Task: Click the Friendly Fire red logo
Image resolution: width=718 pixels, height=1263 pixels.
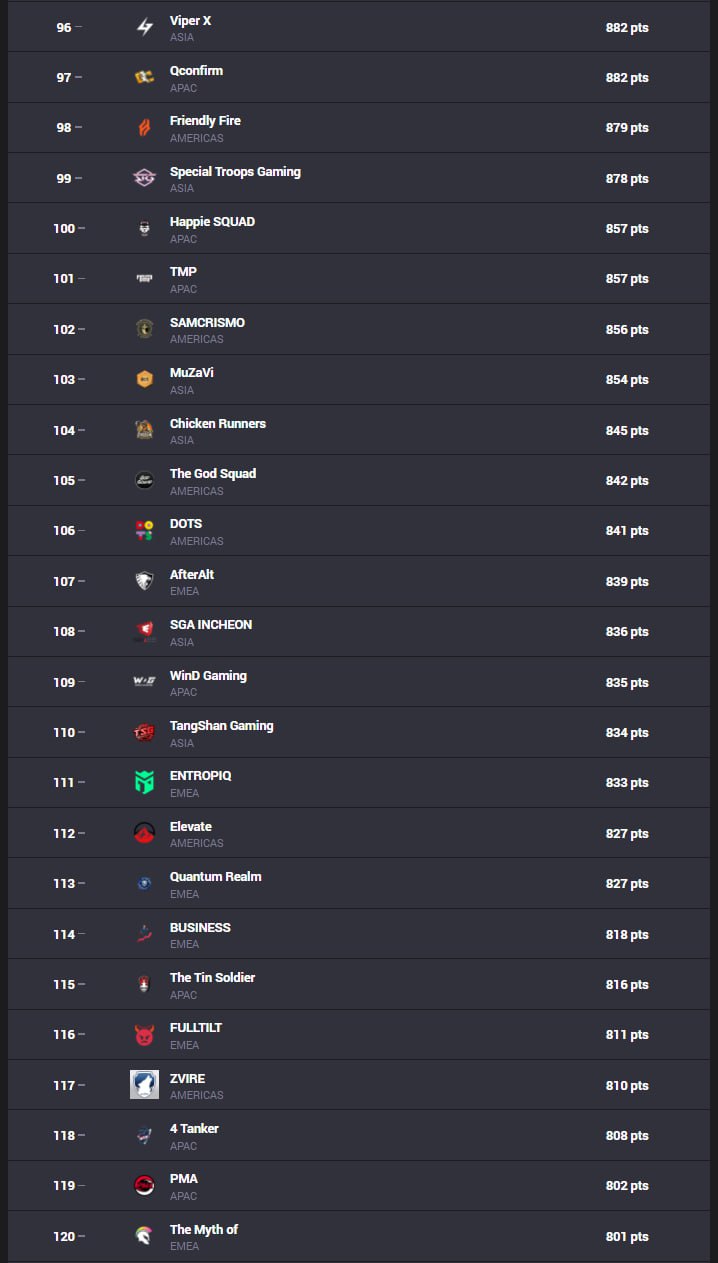Action: (x=144, y=128)
